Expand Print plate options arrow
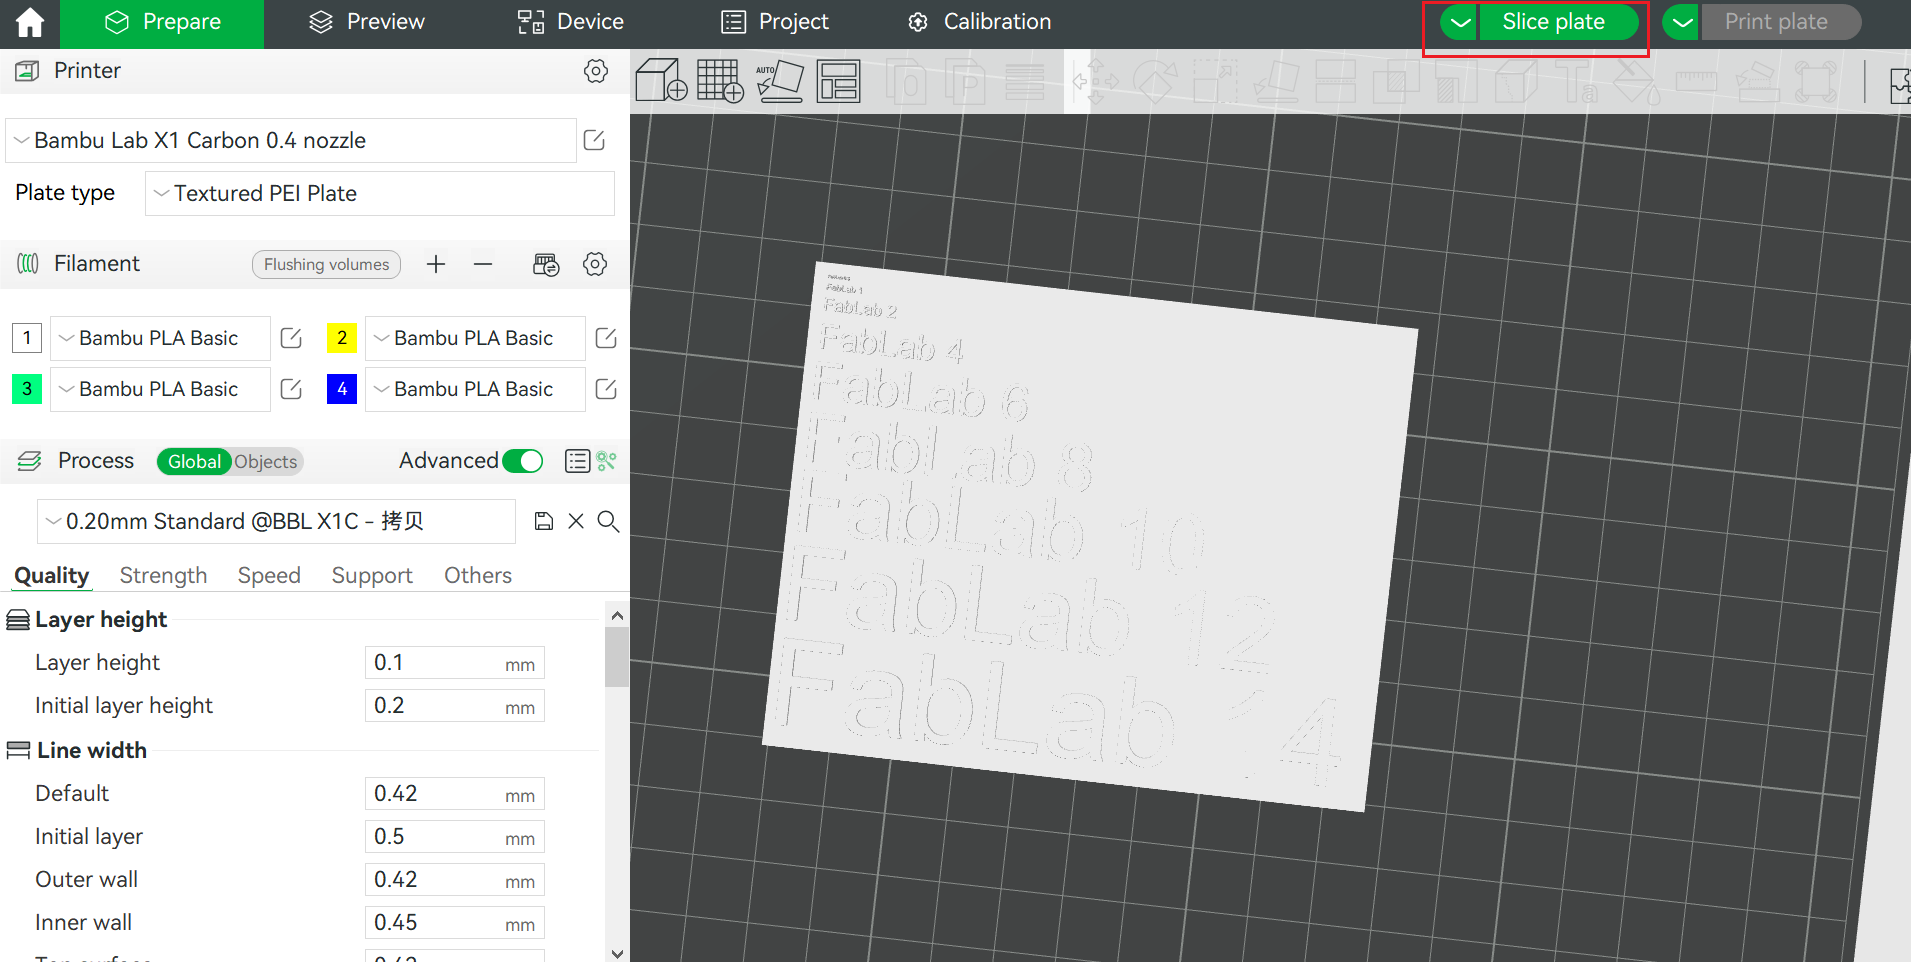 (x=1682, y=22)
